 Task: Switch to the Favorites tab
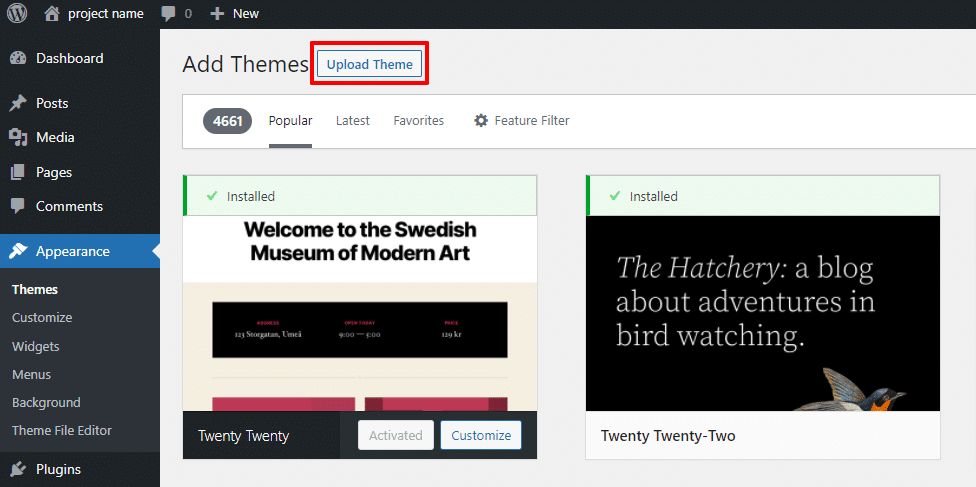[419, 121]
